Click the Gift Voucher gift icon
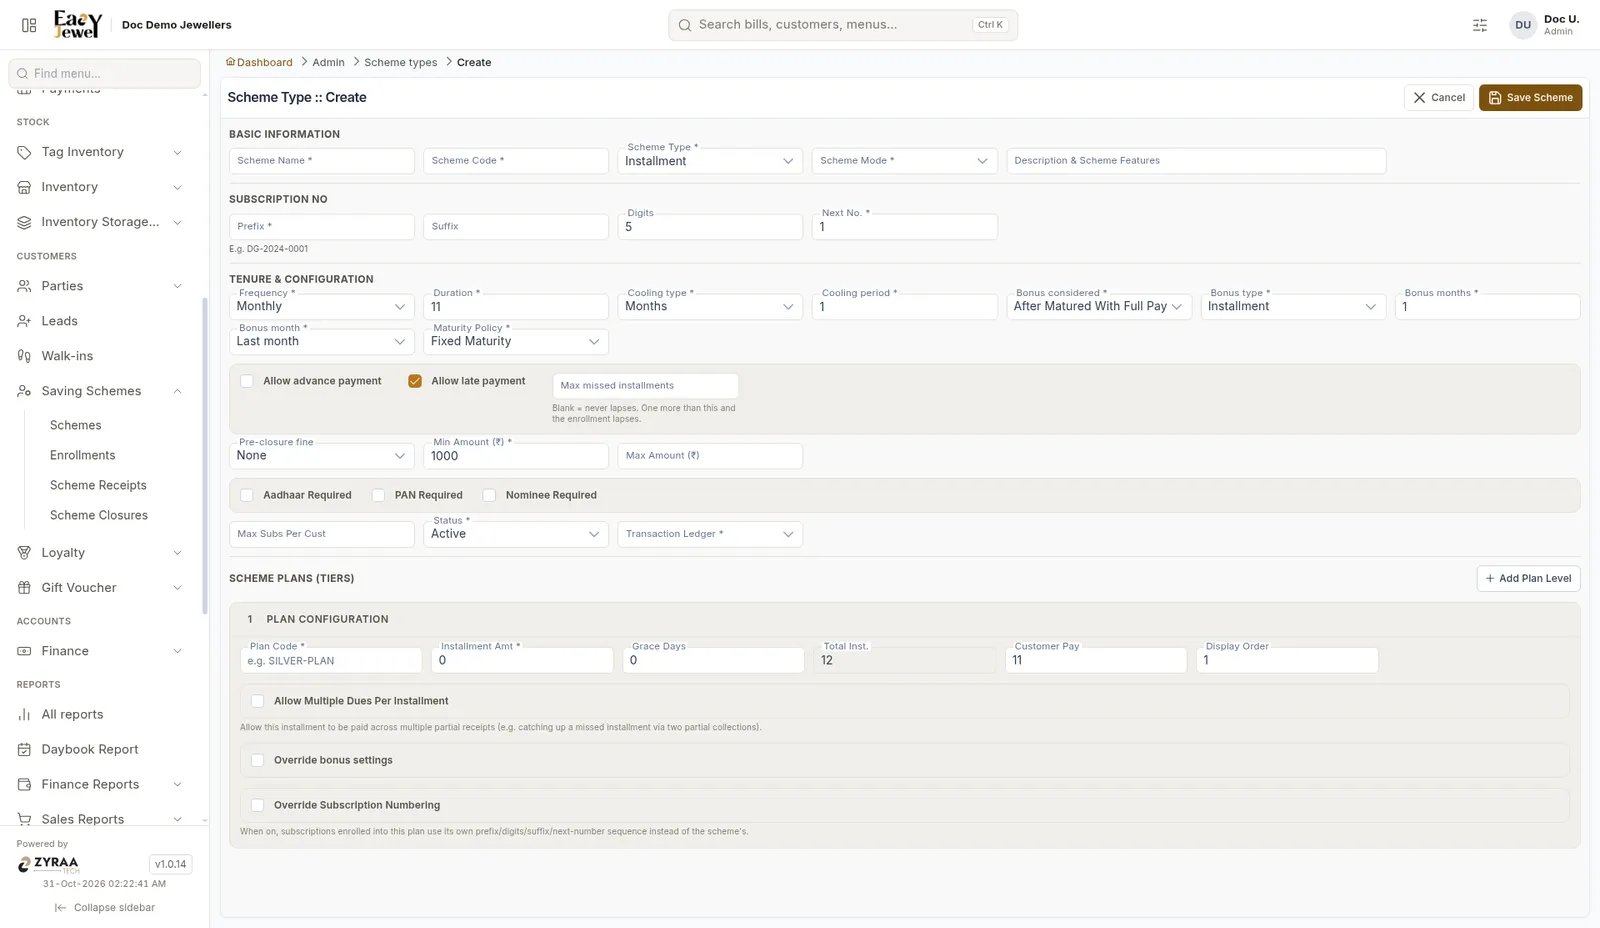 (x=24, y=588)
